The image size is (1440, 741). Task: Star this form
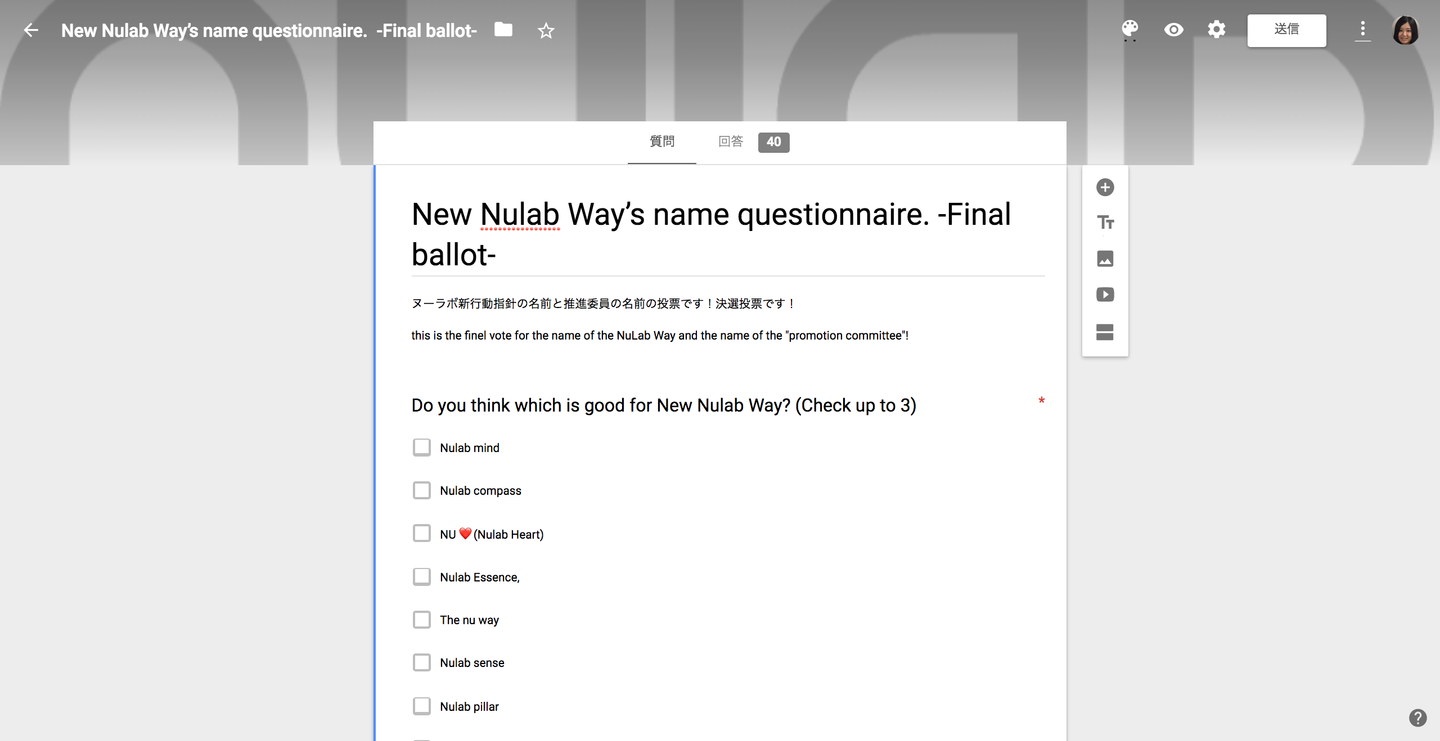coord(546,30)
